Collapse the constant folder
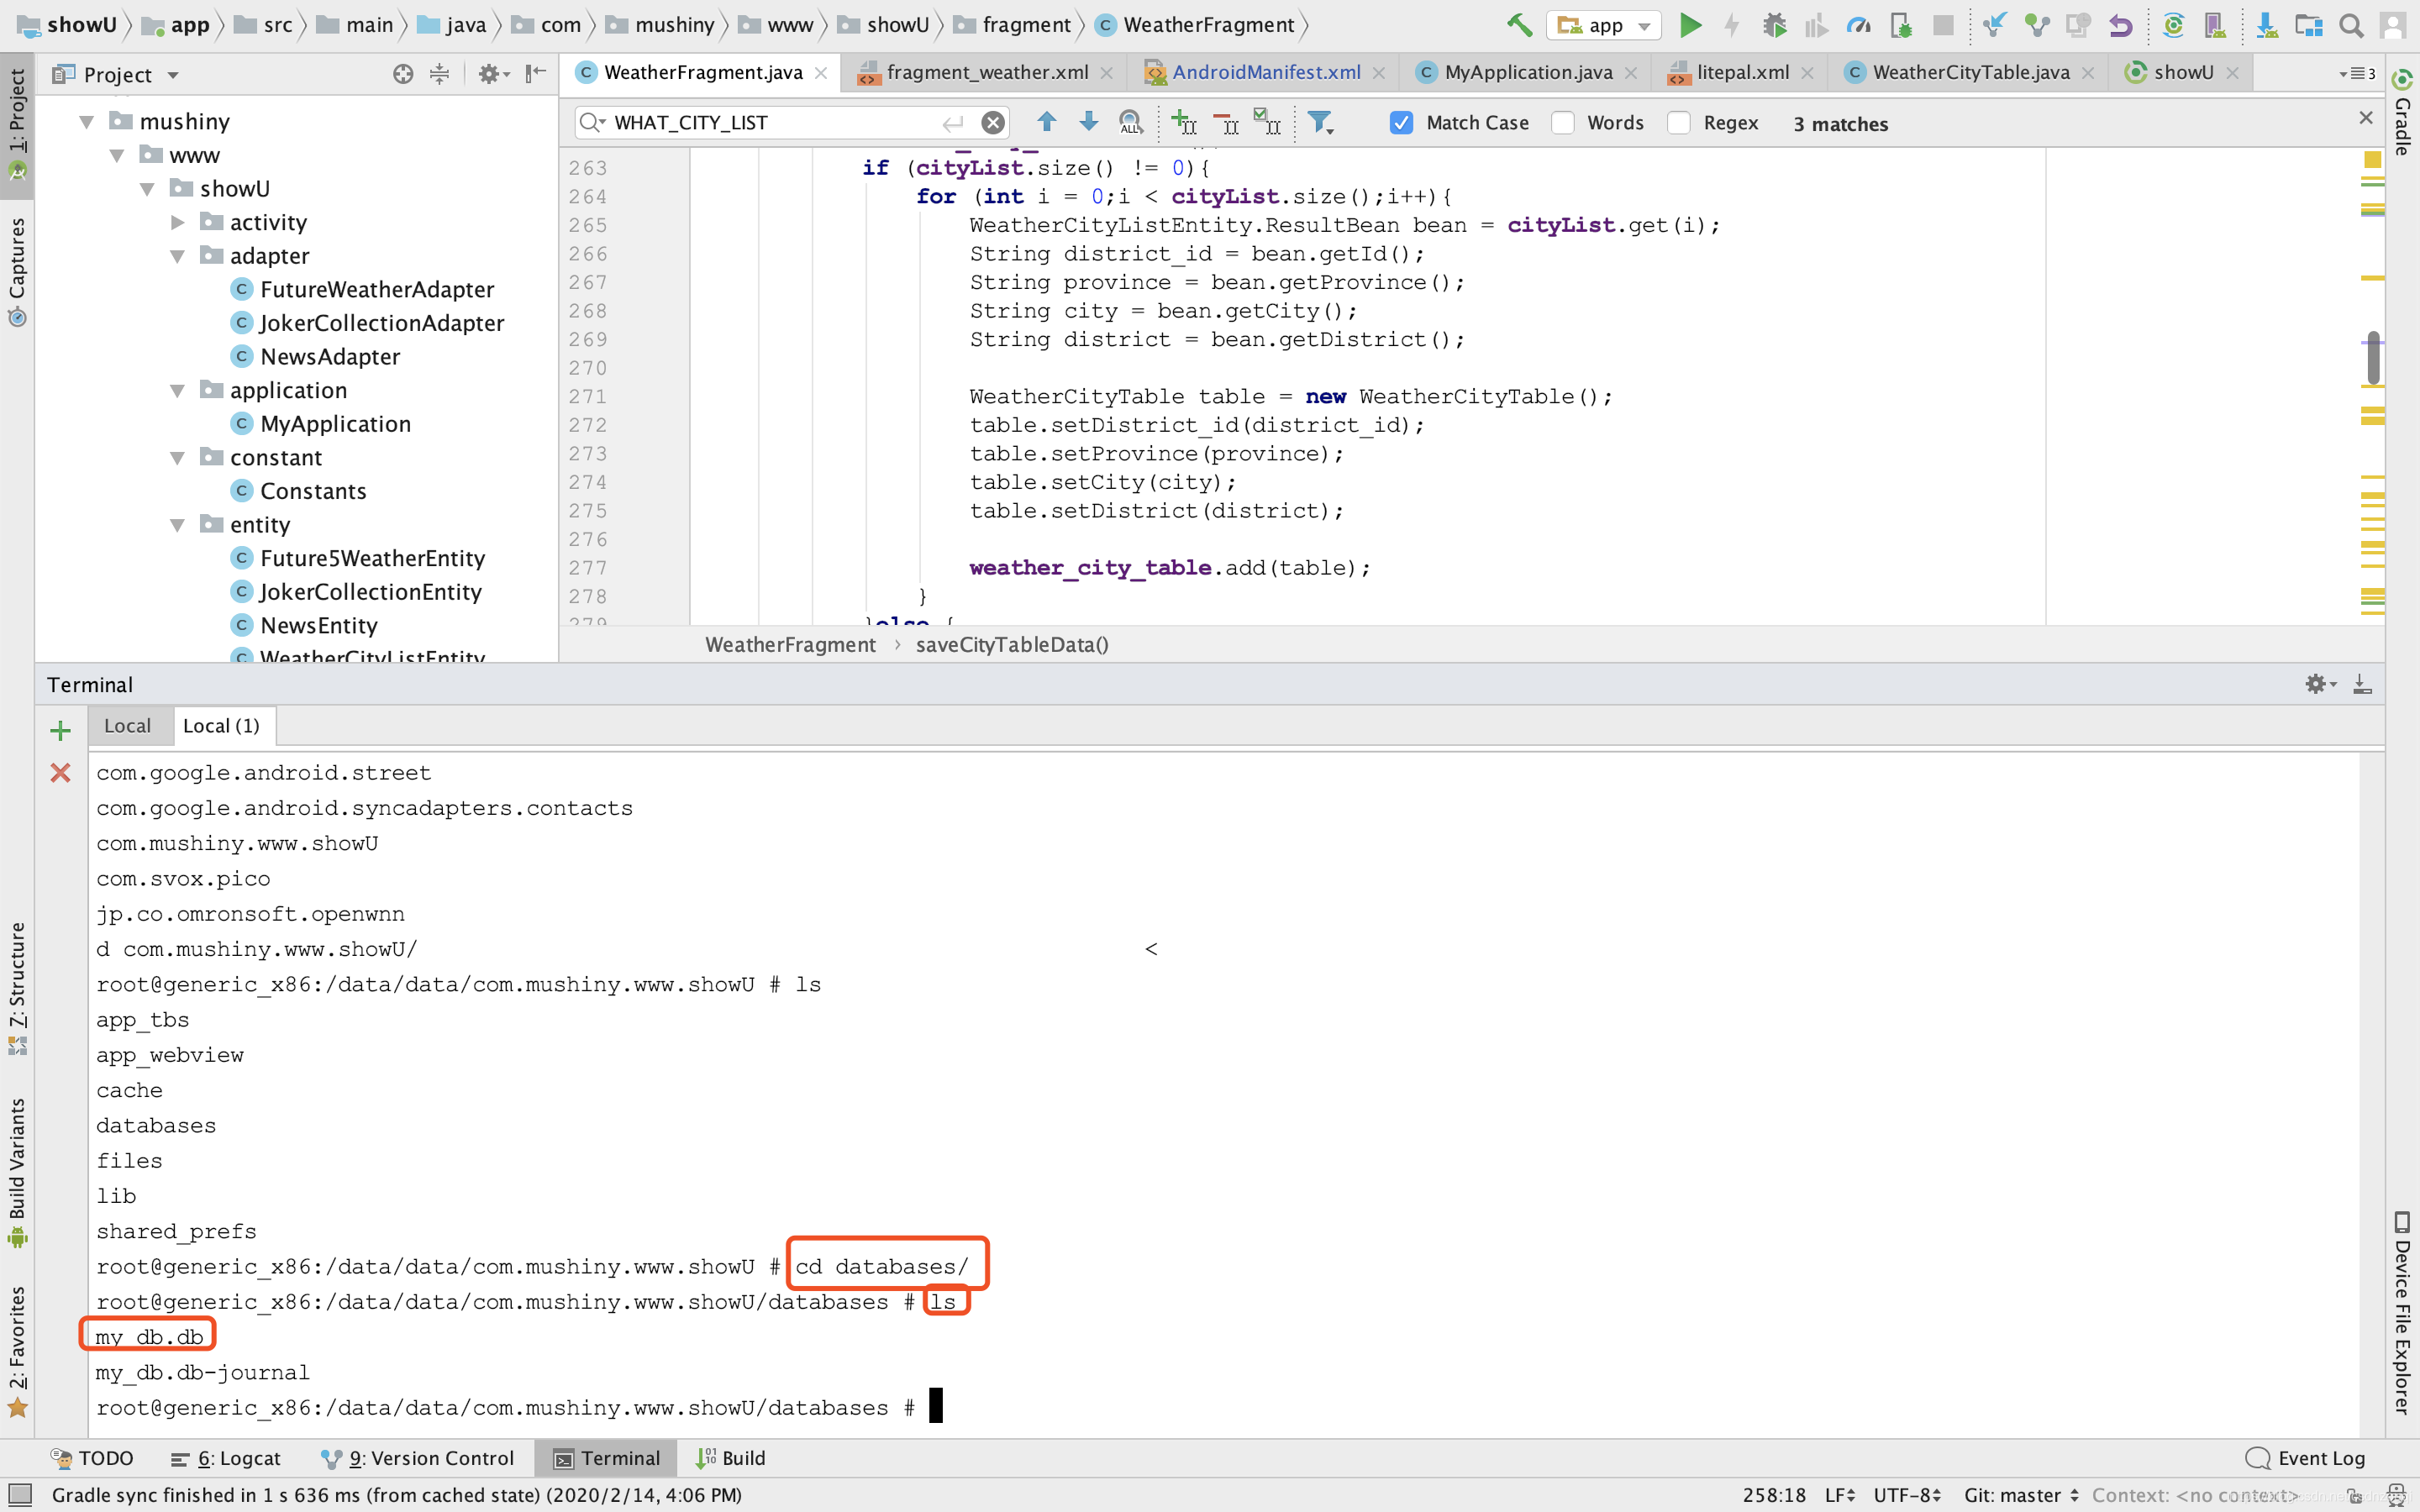 coord(178,458)
